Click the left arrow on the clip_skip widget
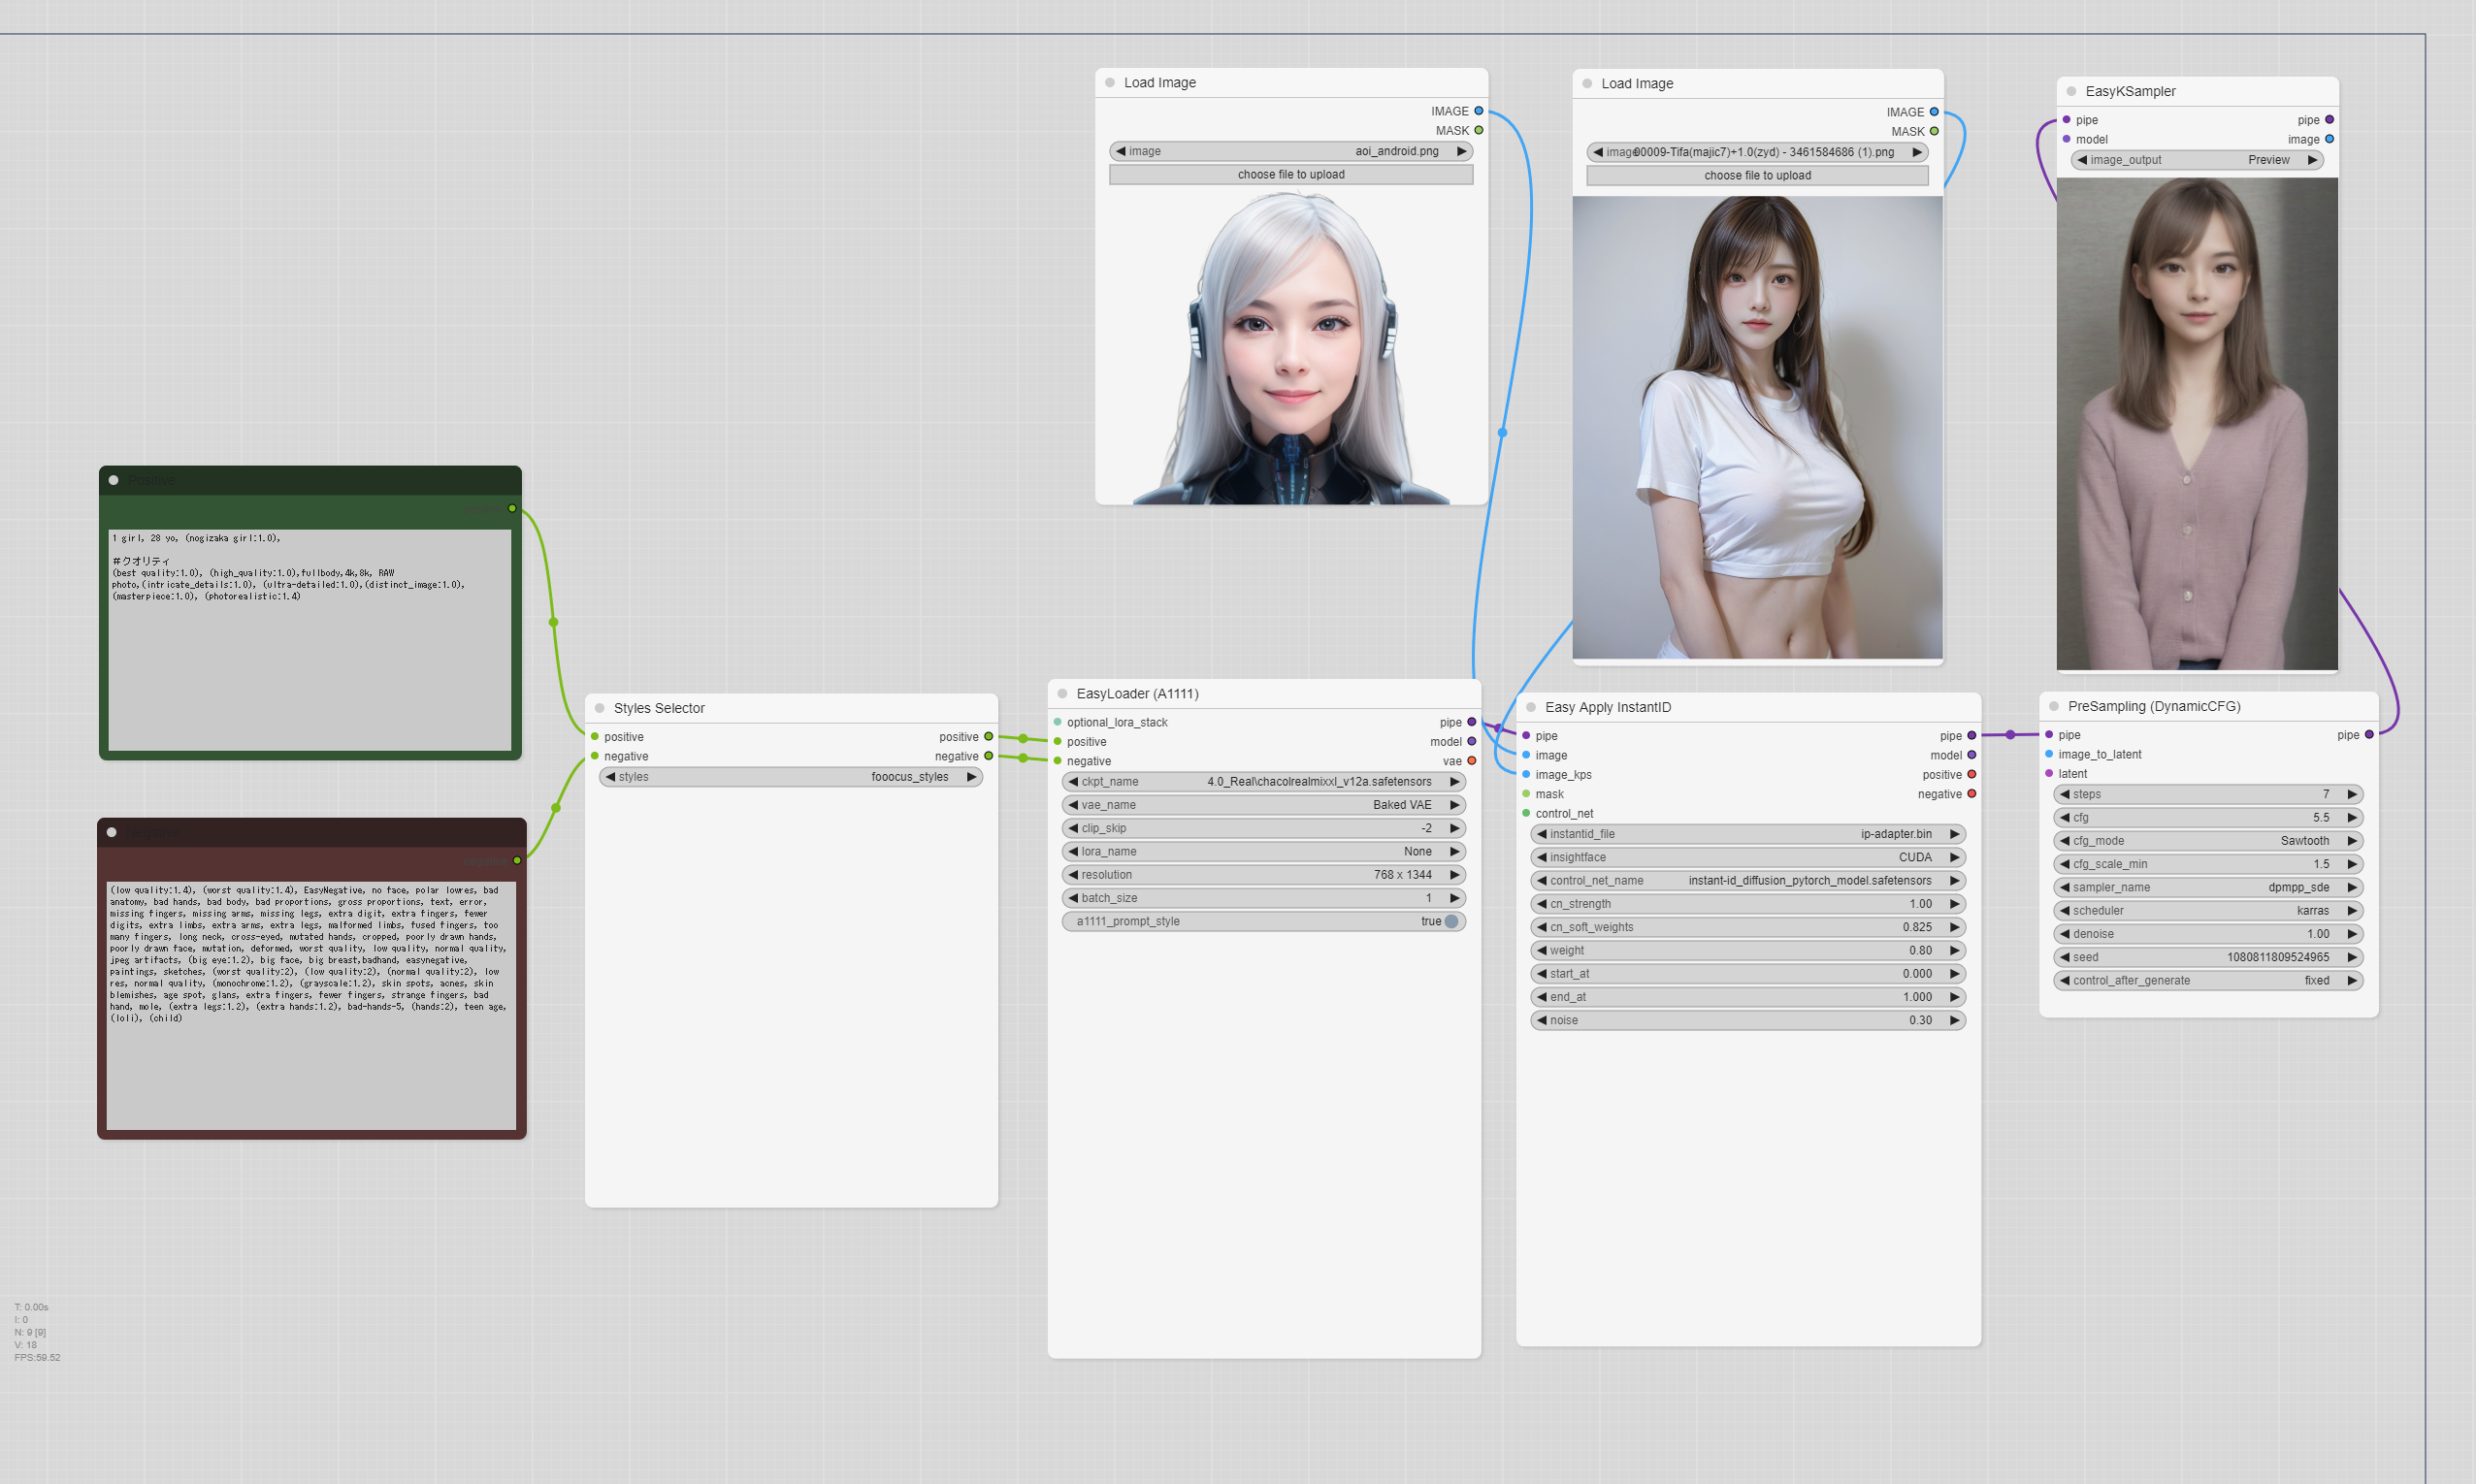 pos(1073,828)
